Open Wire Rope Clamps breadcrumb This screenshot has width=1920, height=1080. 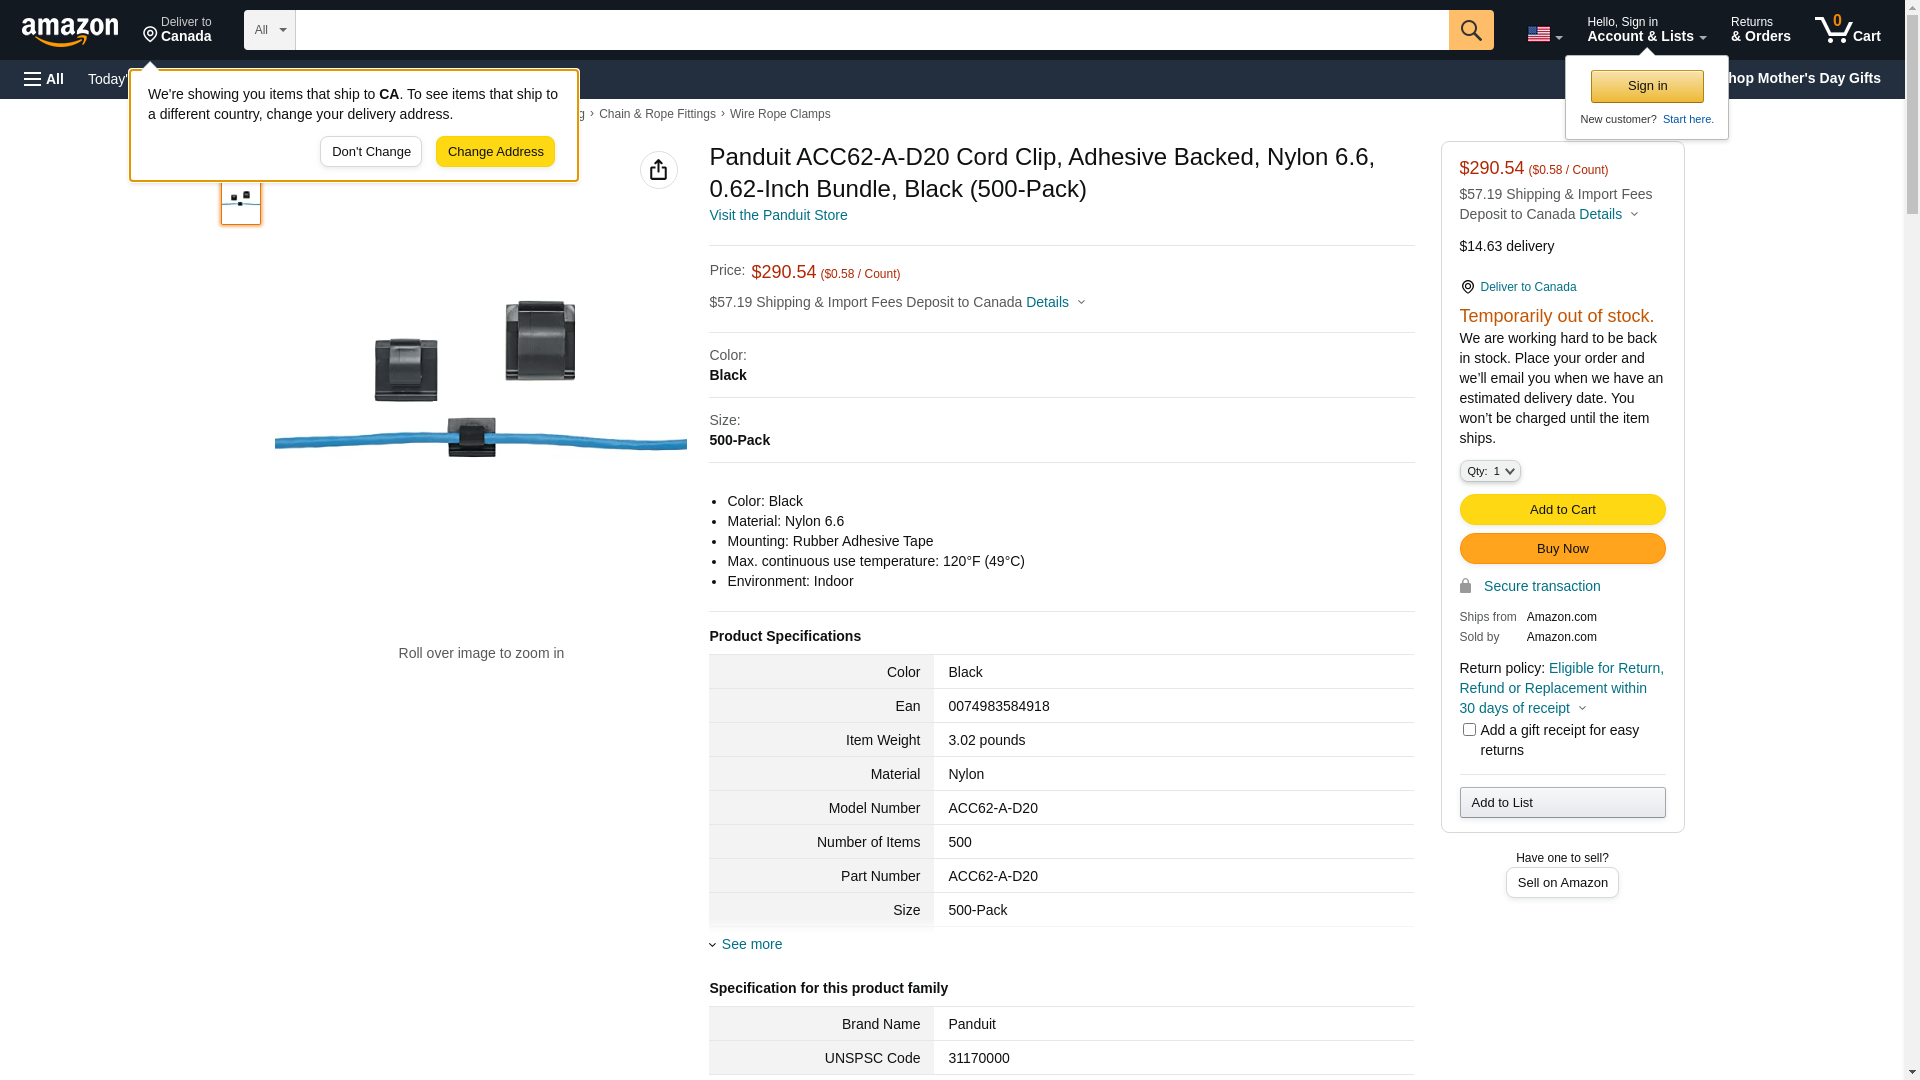click(x=779, y=114)
